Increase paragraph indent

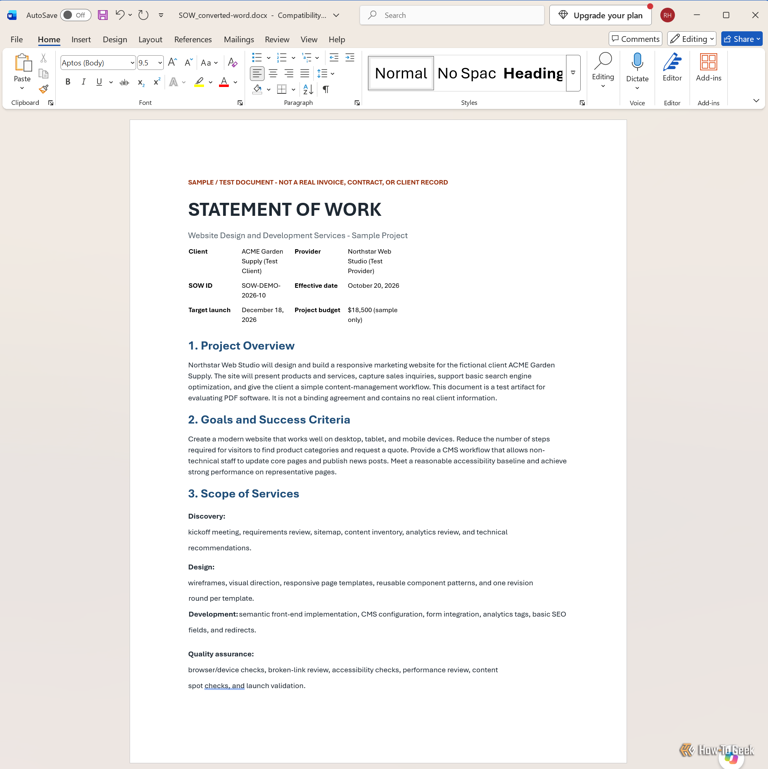pyautogui.click(x=350, y=57)
